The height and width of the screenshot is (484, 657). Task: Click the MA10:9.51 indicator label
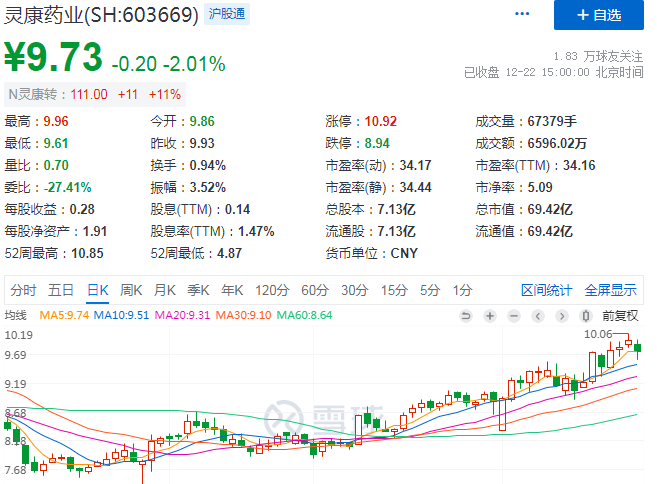[x=121, y=315]
